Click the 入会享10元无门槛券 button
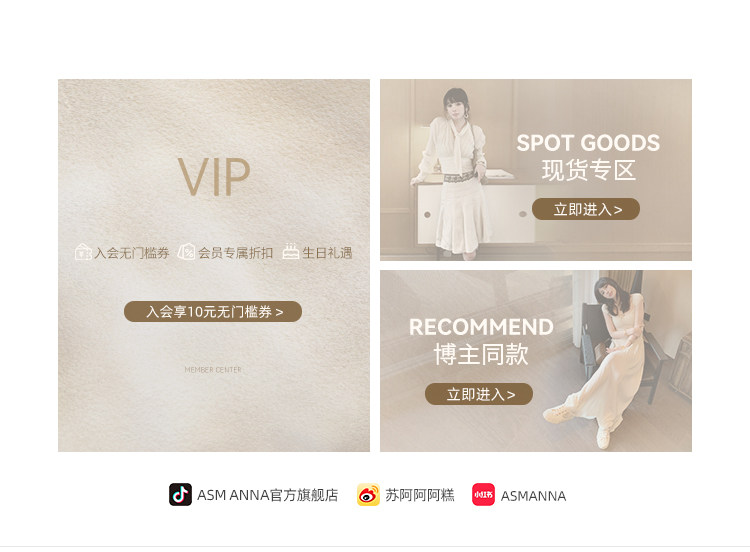Screen dimensions: 750x552 tap(213, 312)
